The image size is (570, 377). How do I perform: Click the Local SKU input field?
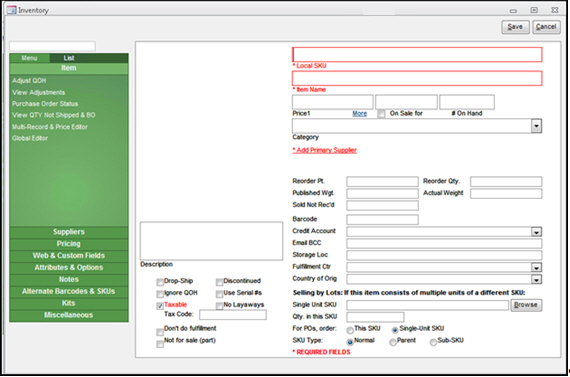pyautogui.click(x=417, y=55)
